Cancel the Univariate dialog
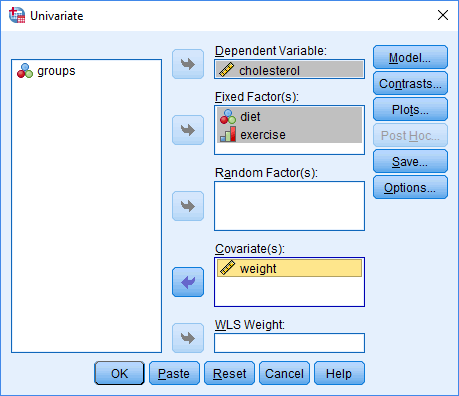 pos(284,373)
